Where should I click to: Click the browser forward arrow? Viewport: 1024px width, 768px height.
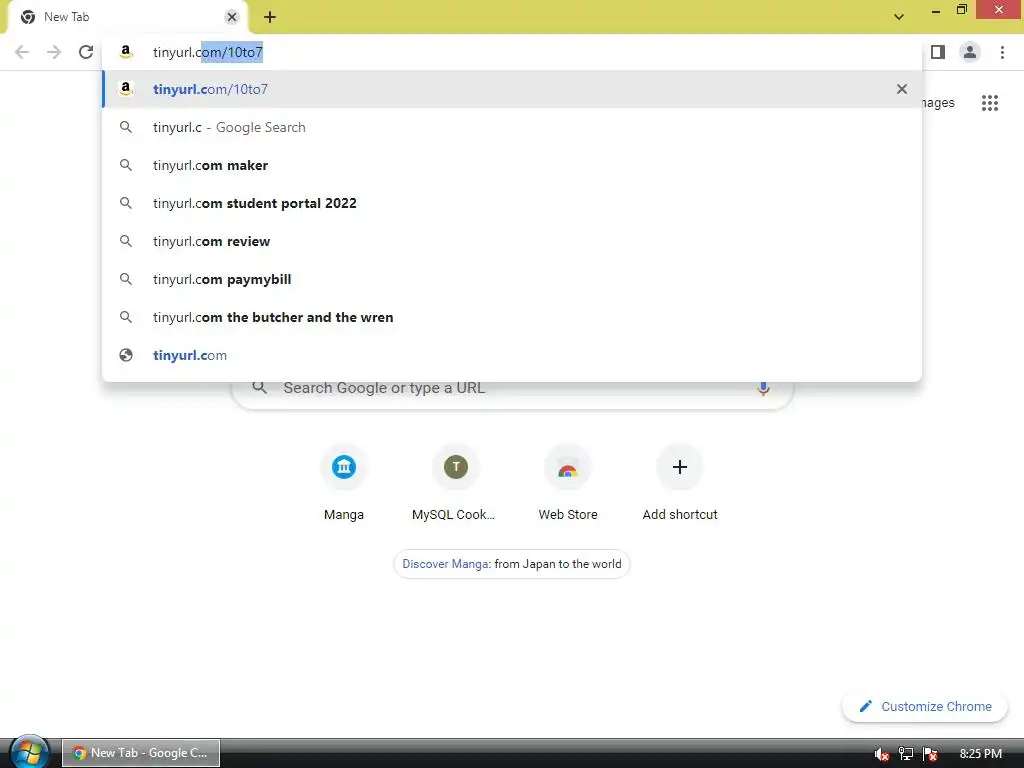coord(54,52)
